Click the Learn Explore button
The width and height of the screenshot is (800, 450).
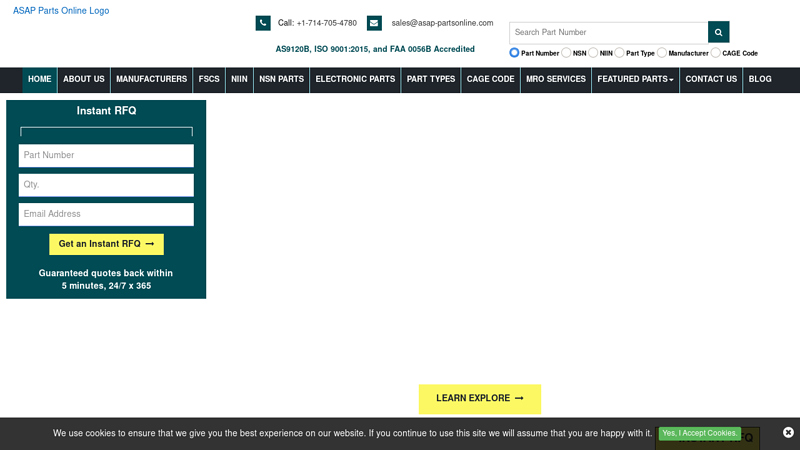point(480,399)
